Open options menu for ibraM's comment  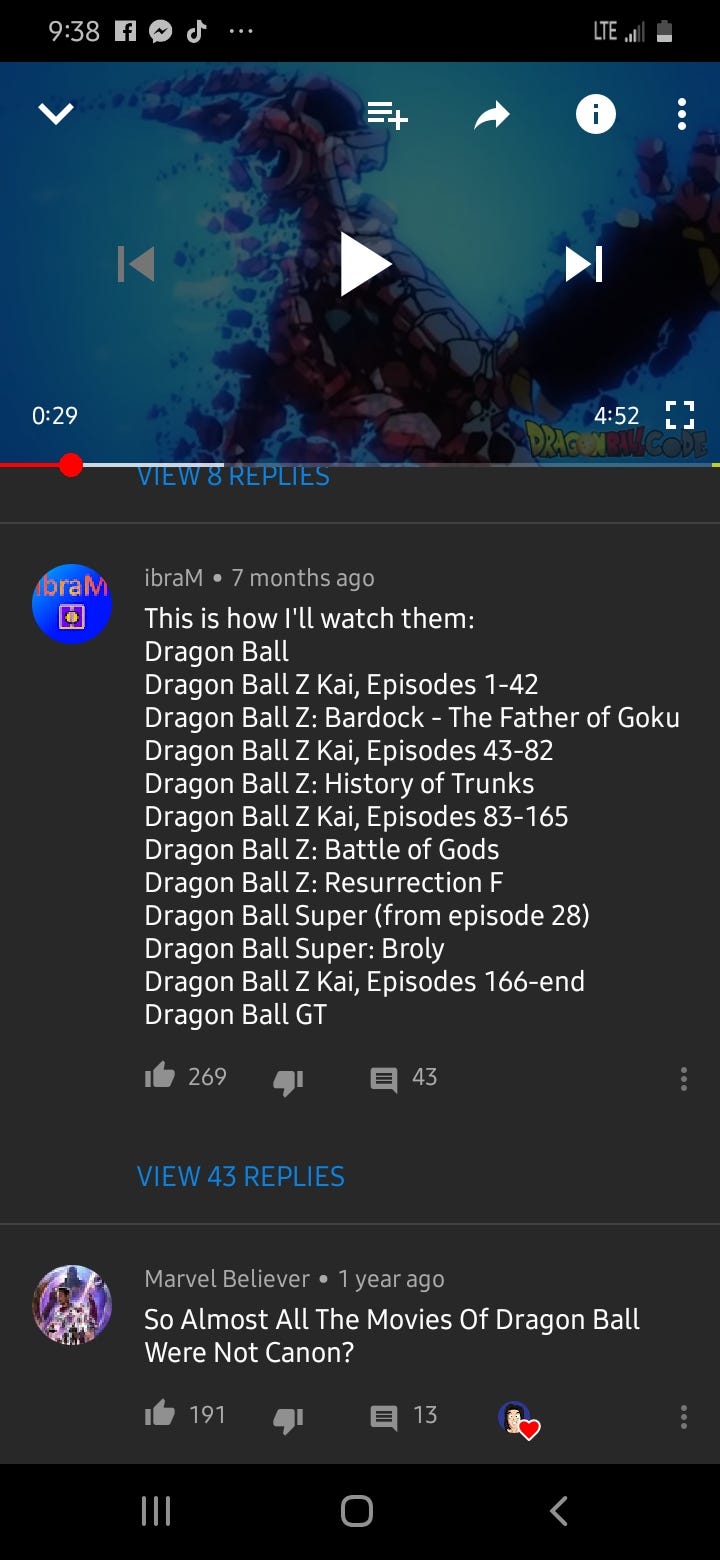click(684, 1078)
